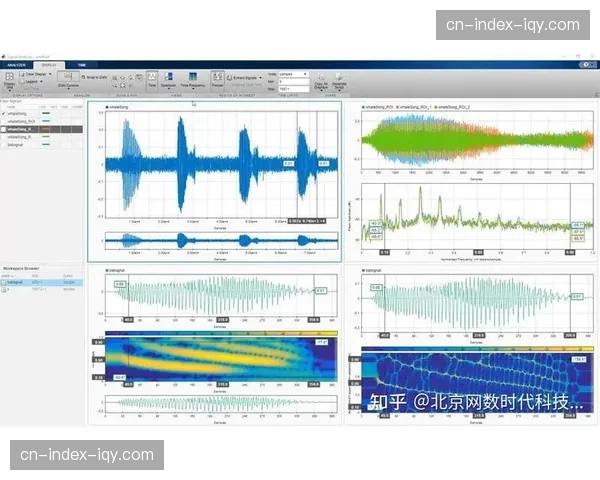Viewport: 600px width, 480px height.
Task: Select batsignal in the Workspace Browser
Action: tap(16, 282)
